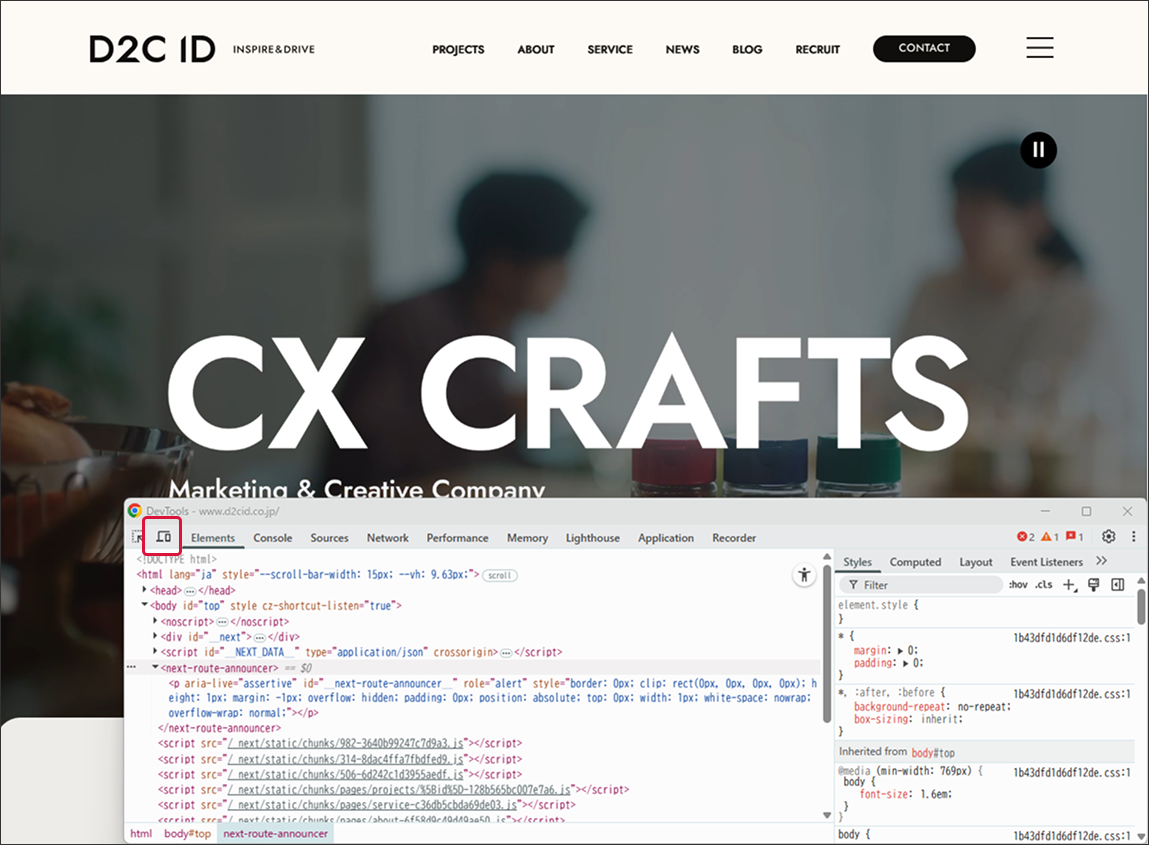Image resolution: width=1149 pixels, height=845 pixels.
Task: Expand the __NEXT_DATA__ script node
Action: click(155, 651)
